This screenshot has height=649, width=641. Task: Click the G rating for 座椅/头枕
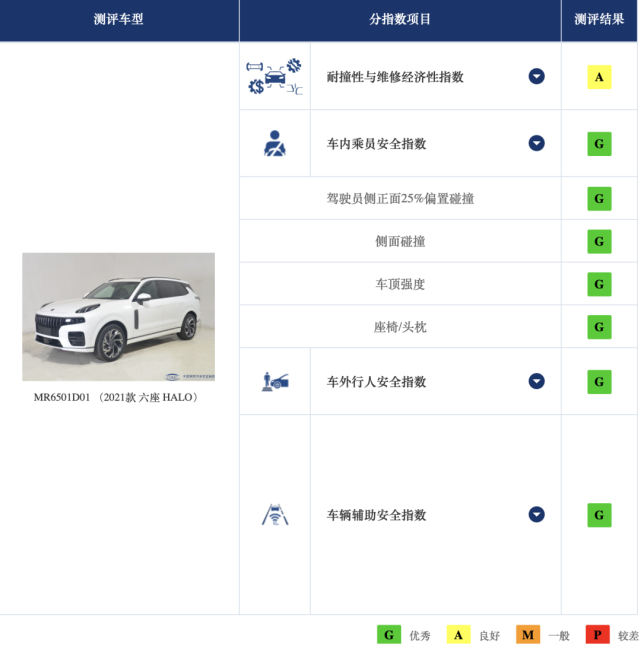coord(599,327)
